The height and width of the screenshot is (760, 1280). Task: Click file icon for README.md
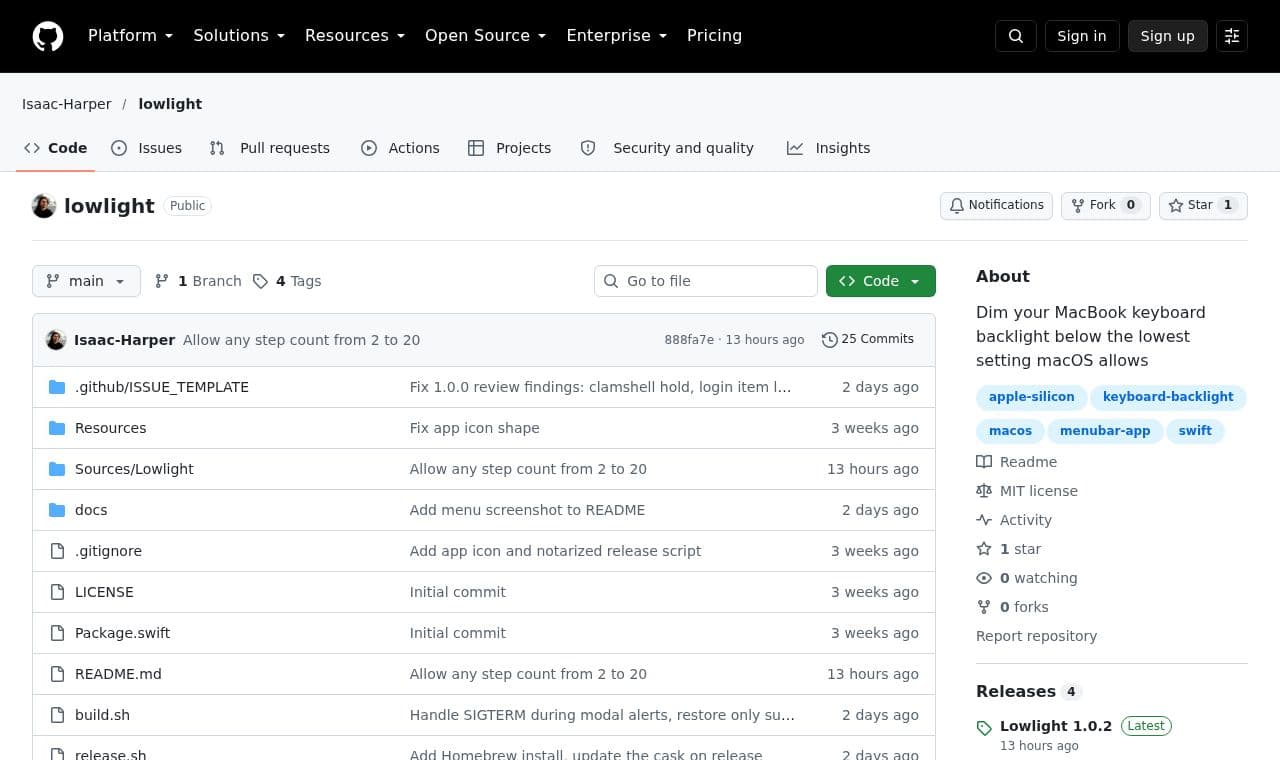point(57,674)
